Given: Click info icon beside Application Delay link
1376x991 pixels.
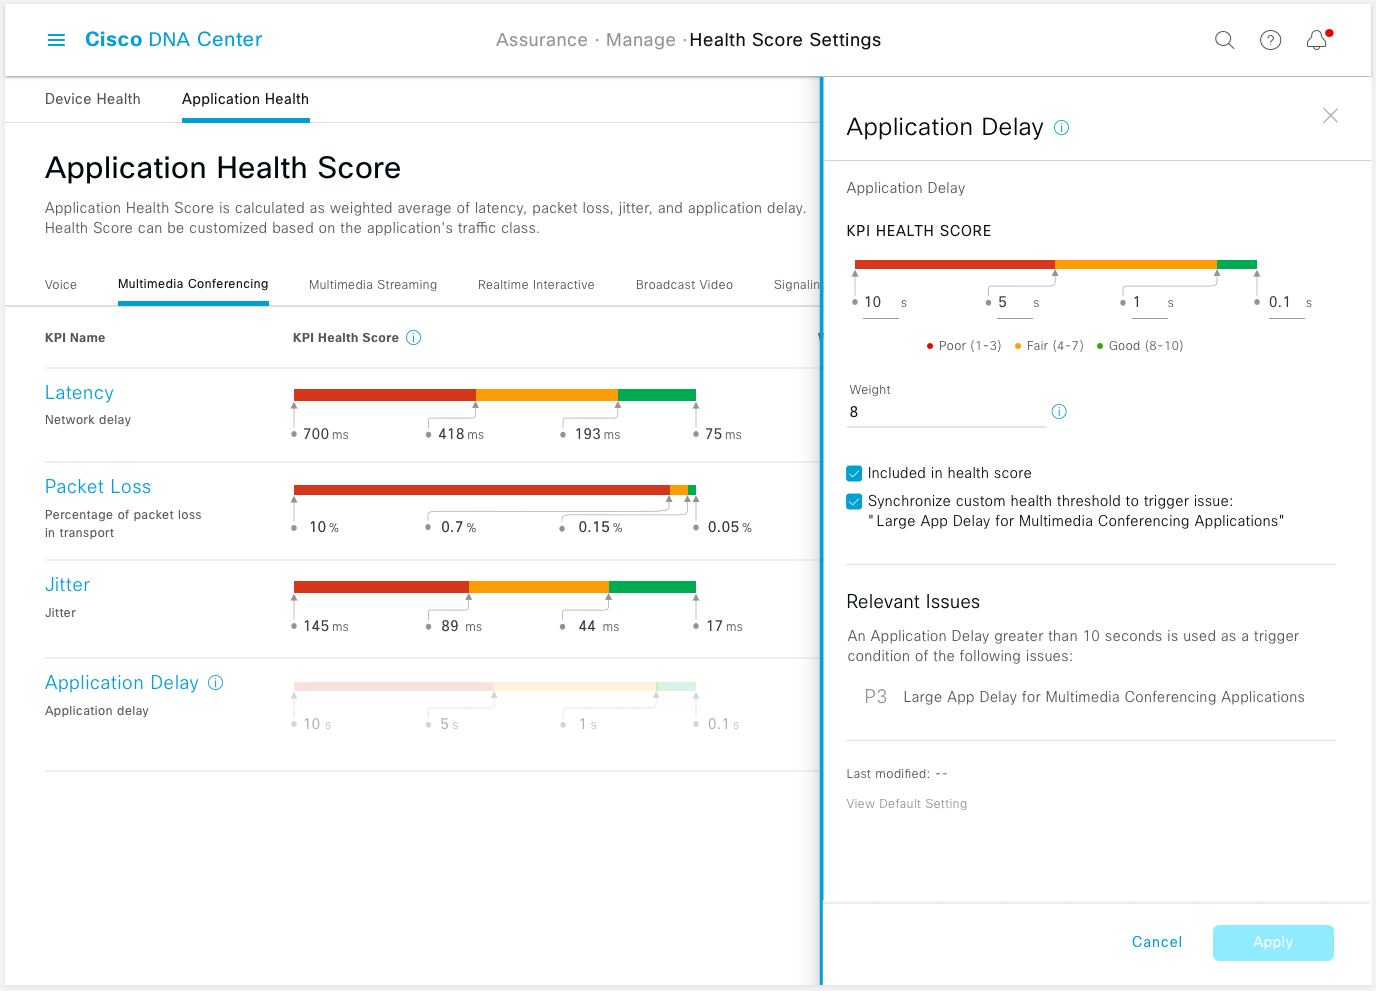Looking at the screenshot, I should pos(215,682).
